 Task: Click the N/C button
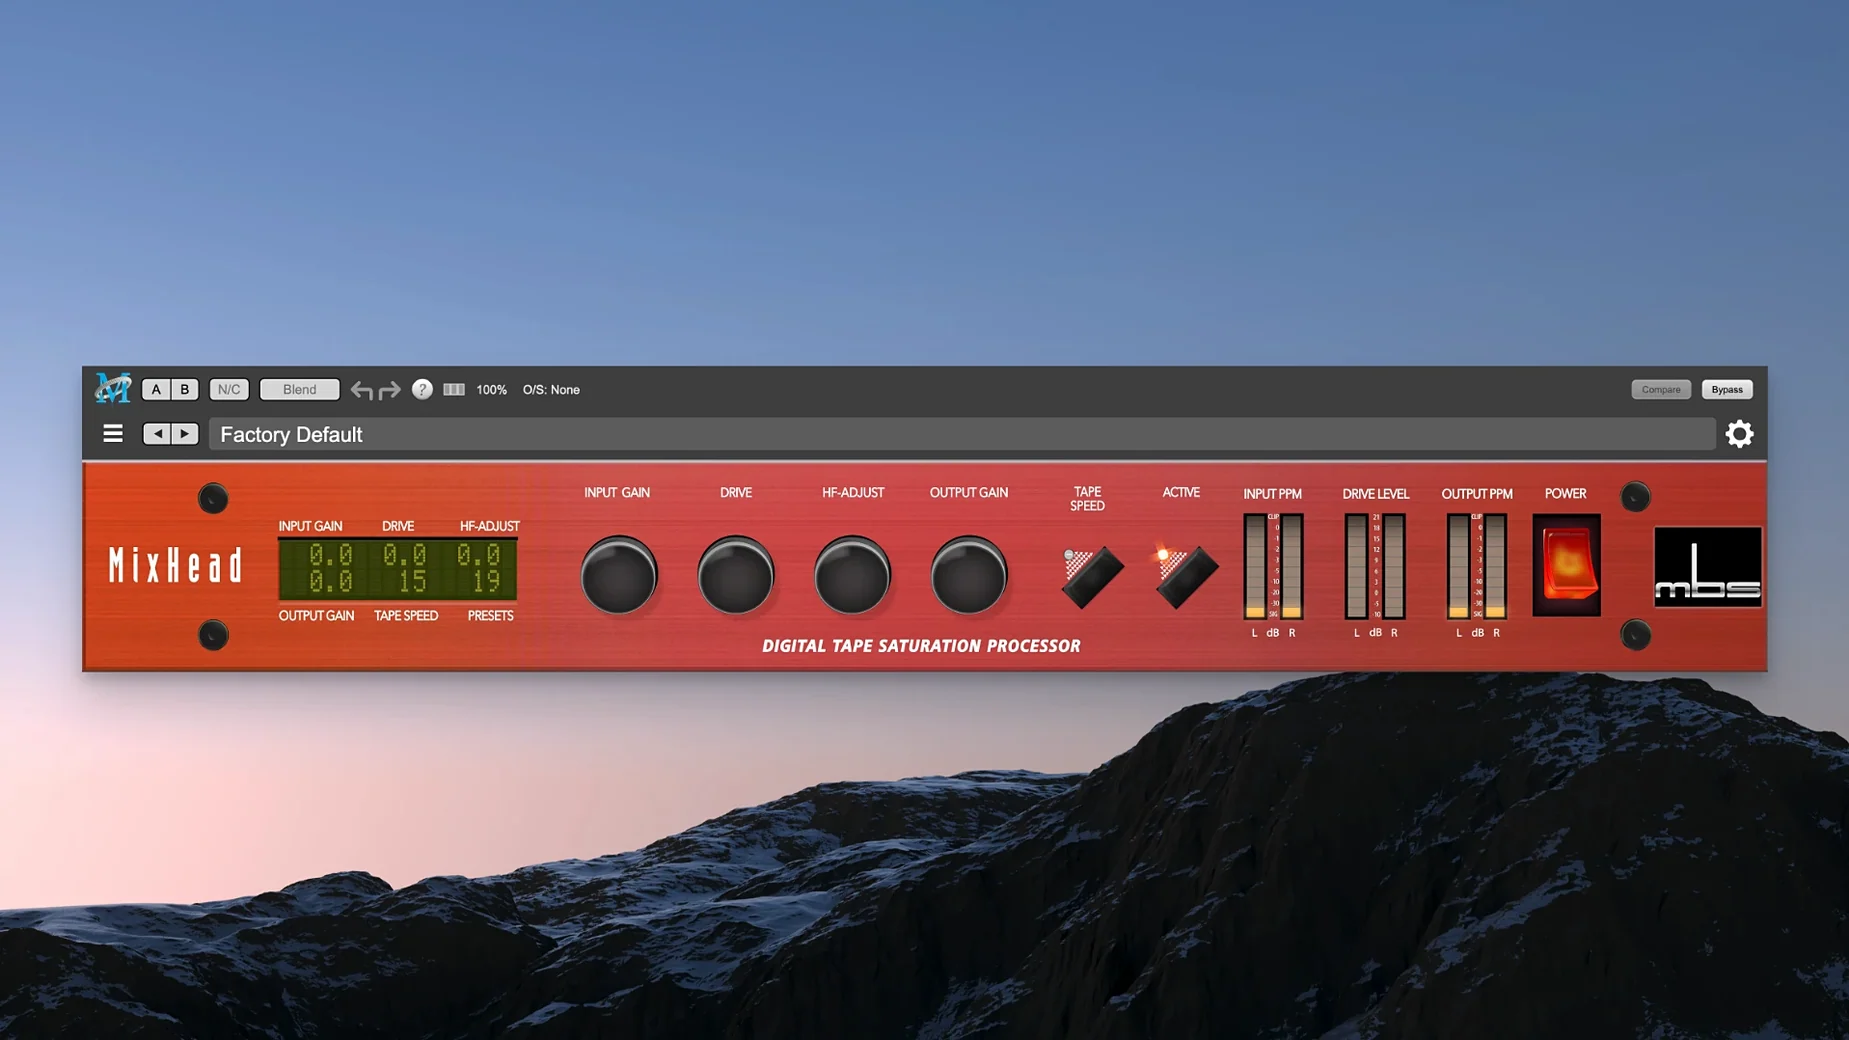229,389
